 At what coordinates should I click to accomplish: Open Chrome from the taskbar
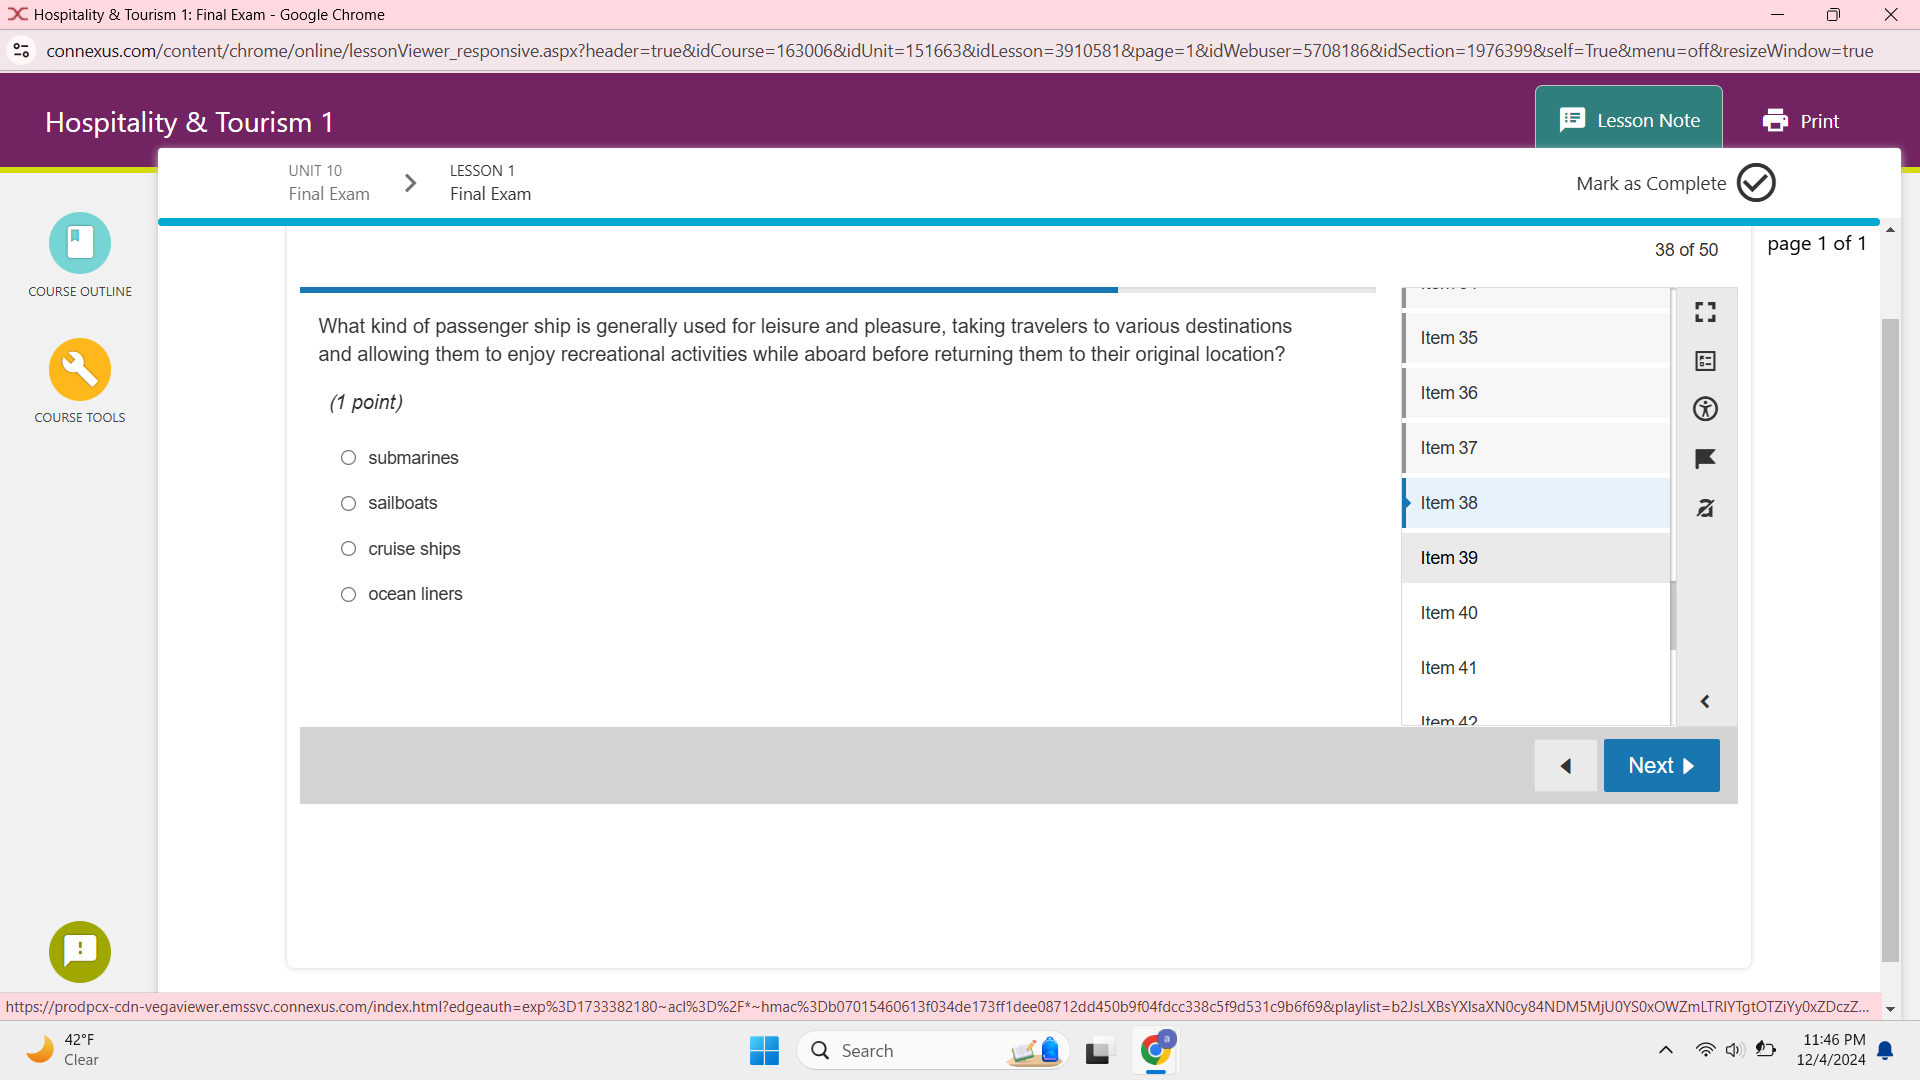pos(1156,1050)
